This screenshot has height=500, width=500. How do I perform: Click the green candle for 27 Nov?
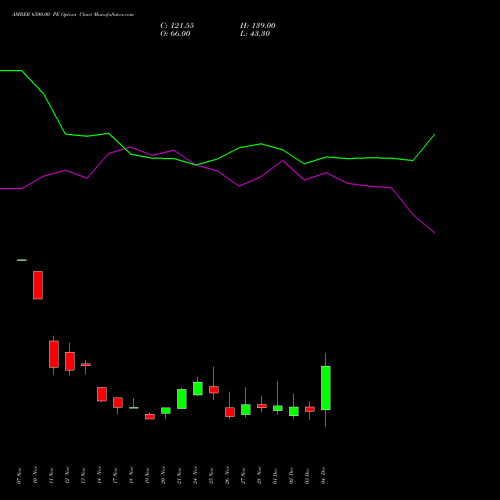tap(246, 409)
